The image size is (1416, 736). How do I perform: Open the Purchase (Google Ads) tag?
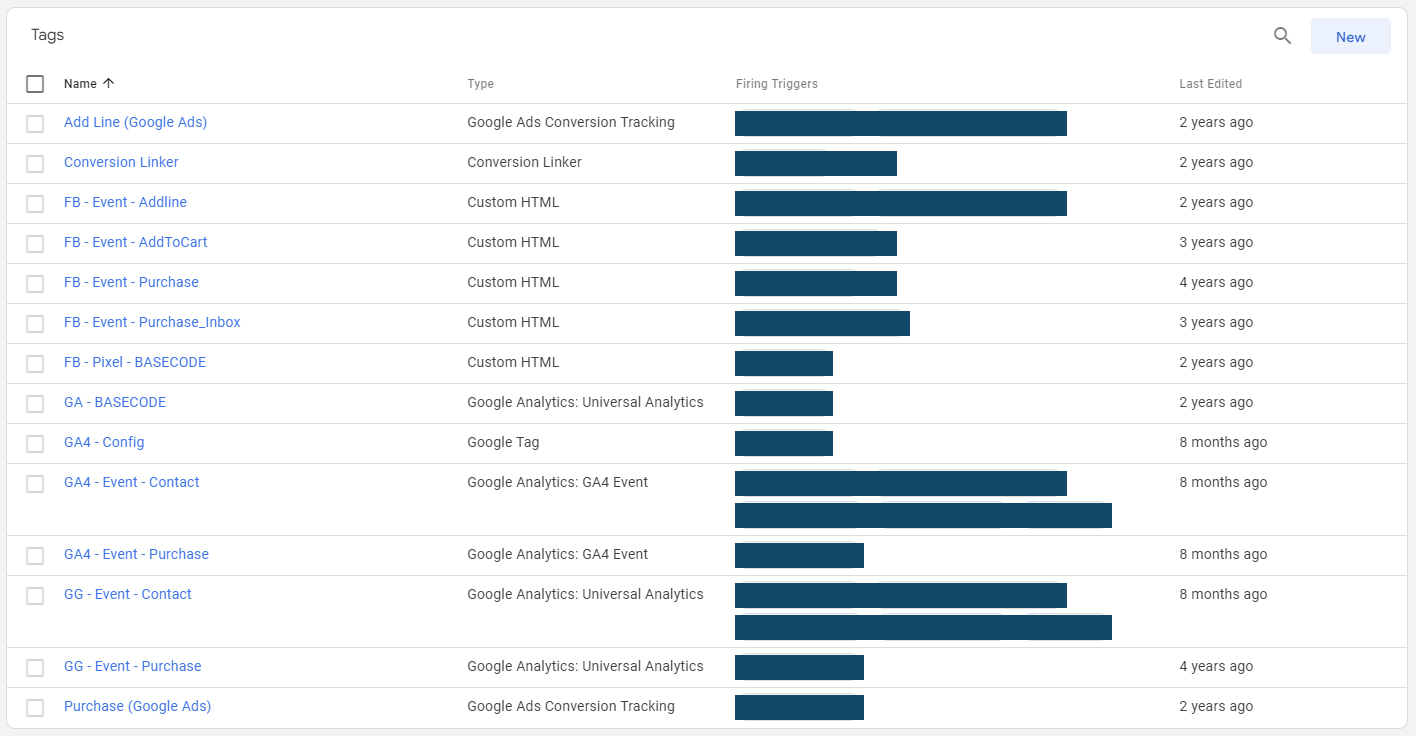coord(137,706)
